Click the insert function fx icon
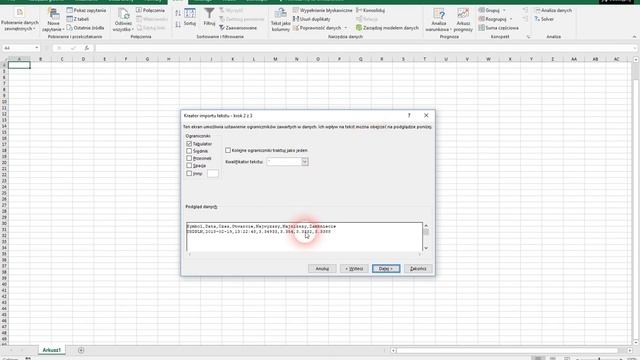640x360 pixels. pyautogui.click(x=87, y=48)
